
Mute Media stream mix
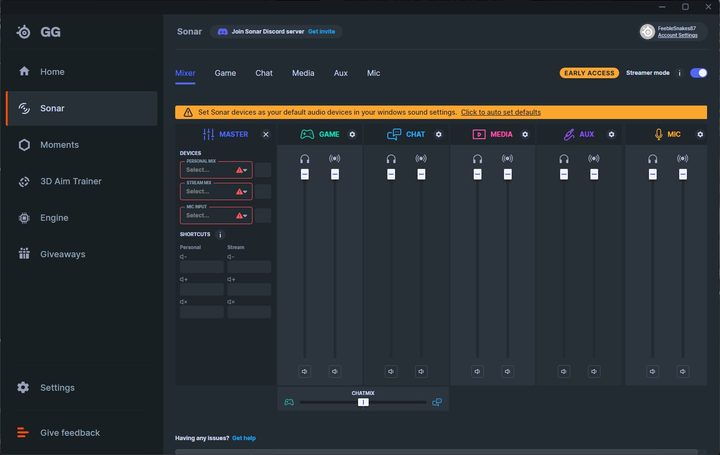pyautogui.click(x=507, y=371)
